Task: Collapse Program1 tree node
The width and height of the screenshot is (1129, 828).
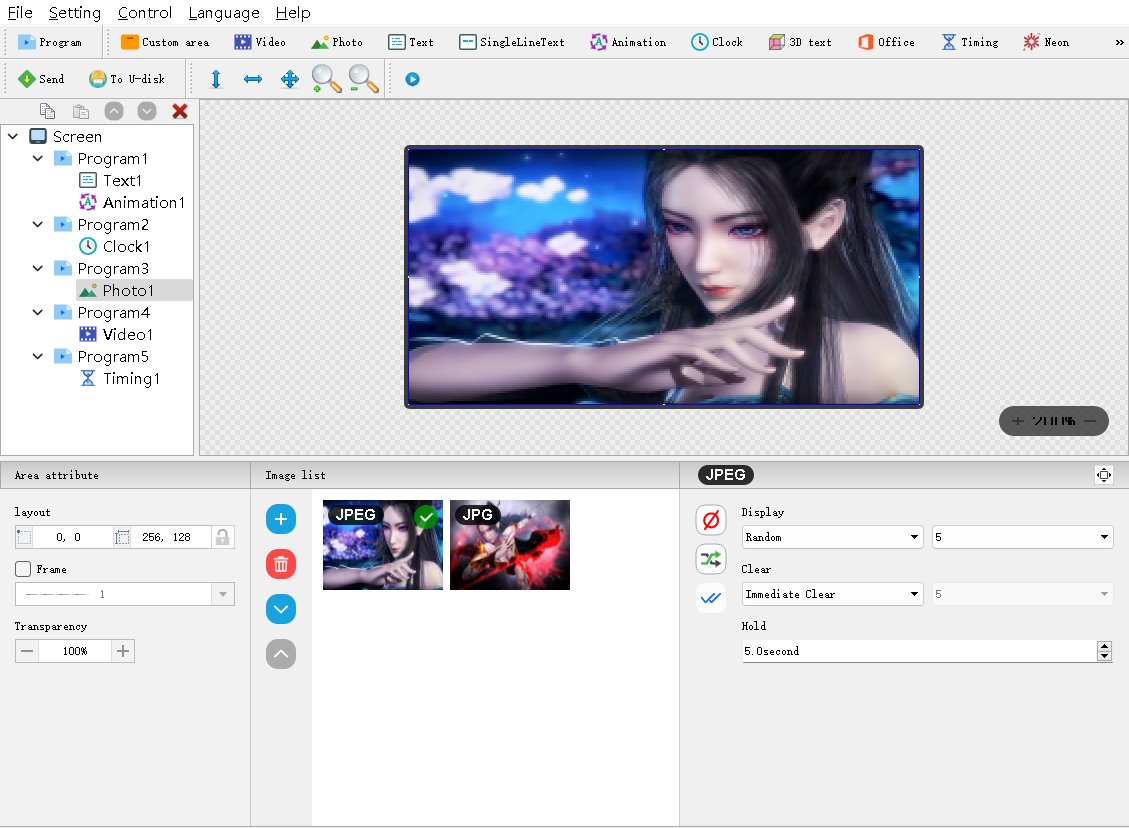Action: 37,158
